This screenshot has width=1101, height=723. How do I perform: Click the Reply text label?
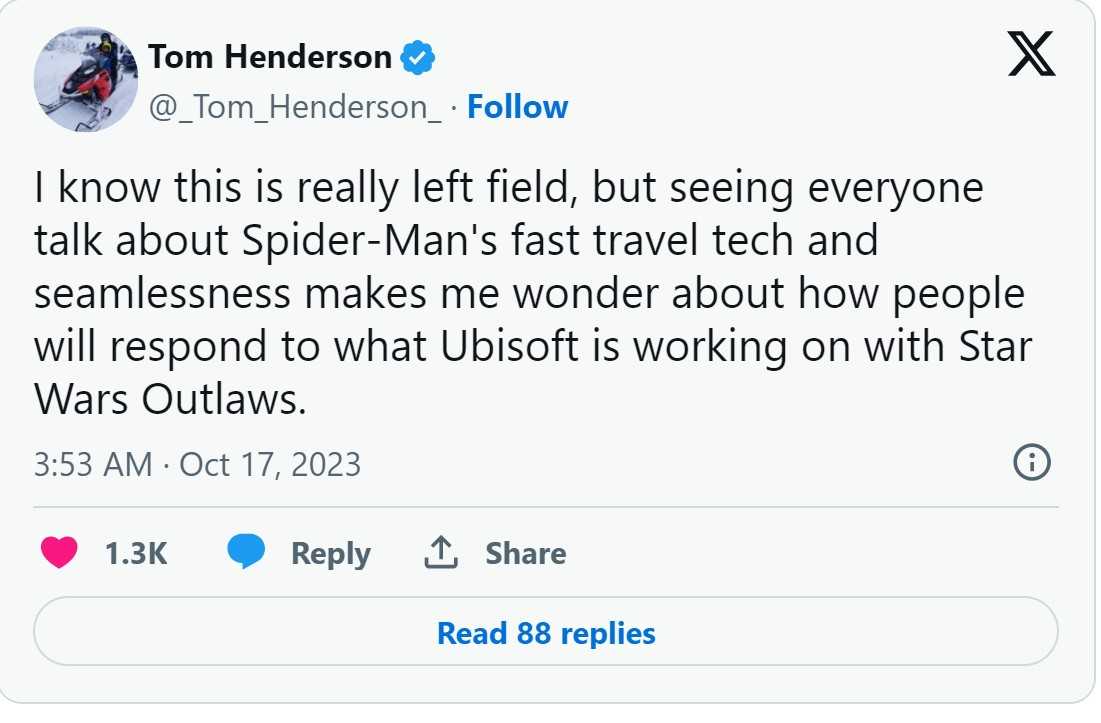330,553
